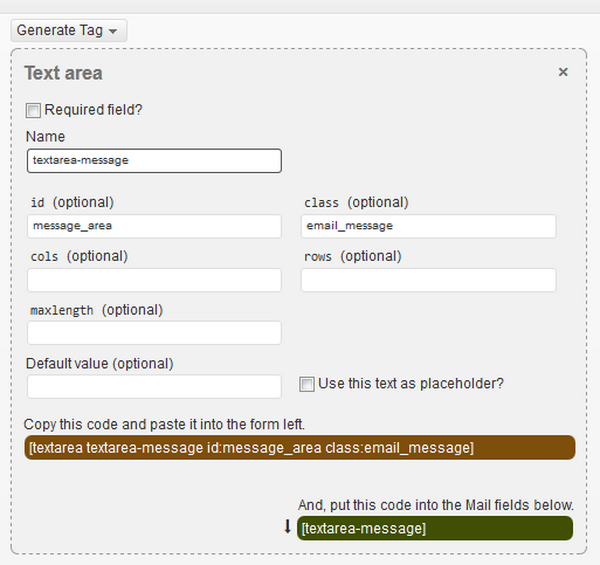This screenshot has height=565, width=600.
Task: Check the Required field checkbox
Action: (x=33, y=110)
